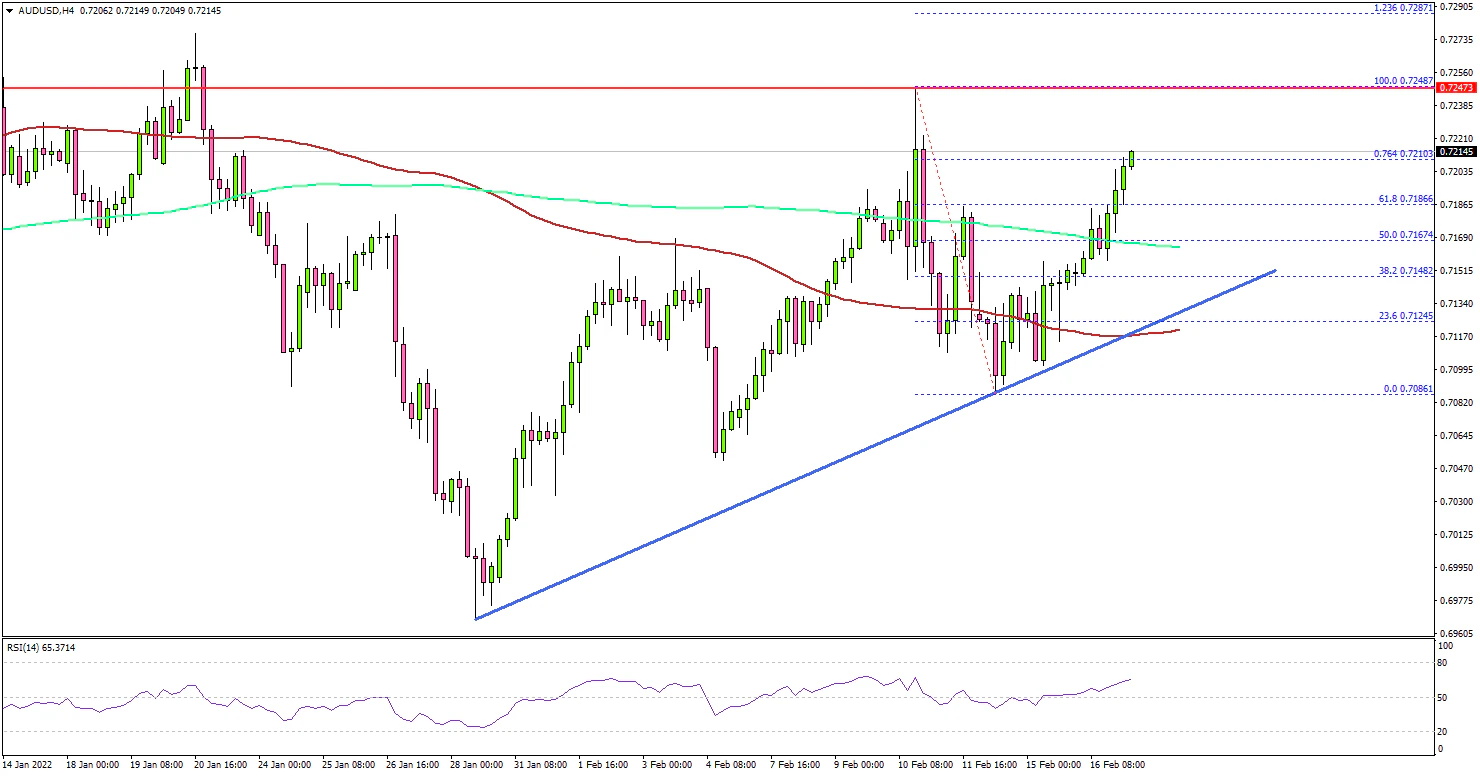
Task: Click the red 0.72473 price level tag
Action: coord(1455,88)
